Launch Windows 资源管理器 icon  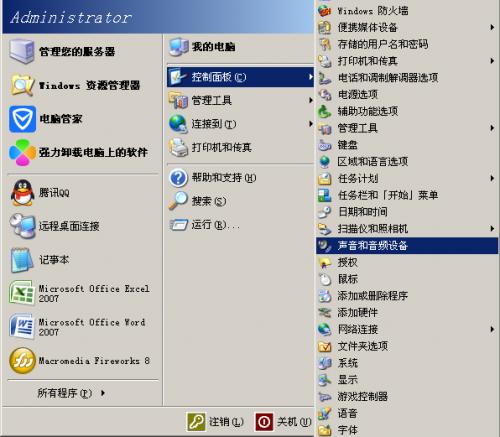[x=22, y=85]
